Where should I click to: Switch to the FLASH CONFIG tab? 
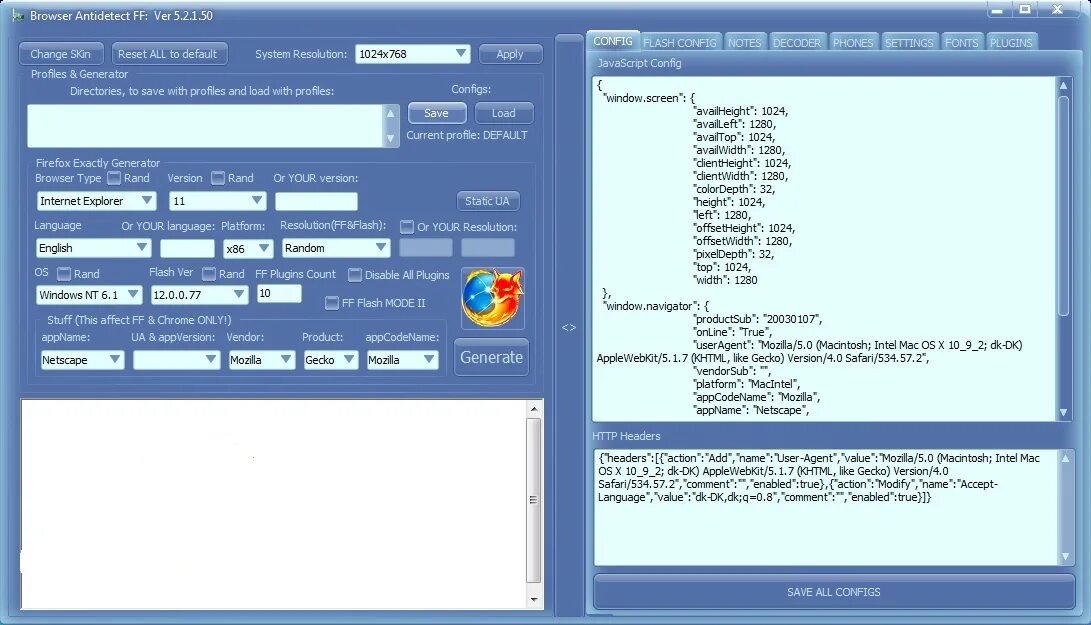click(680, 42)
